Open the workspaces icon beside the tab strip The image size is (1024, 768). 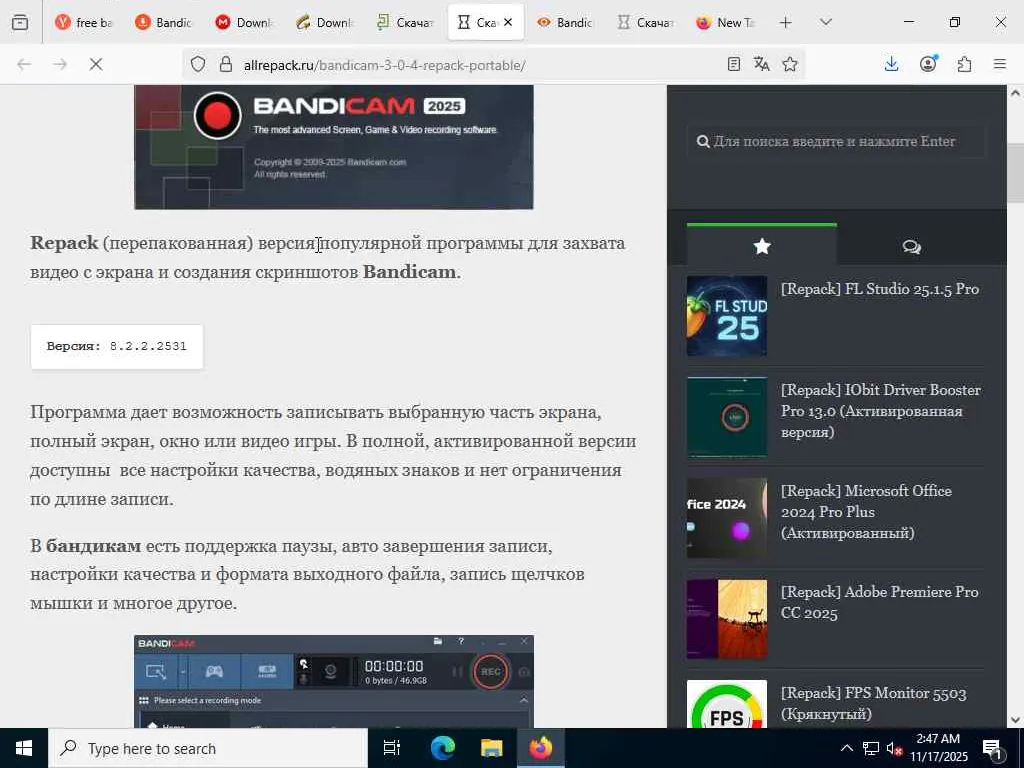point(20,22)
